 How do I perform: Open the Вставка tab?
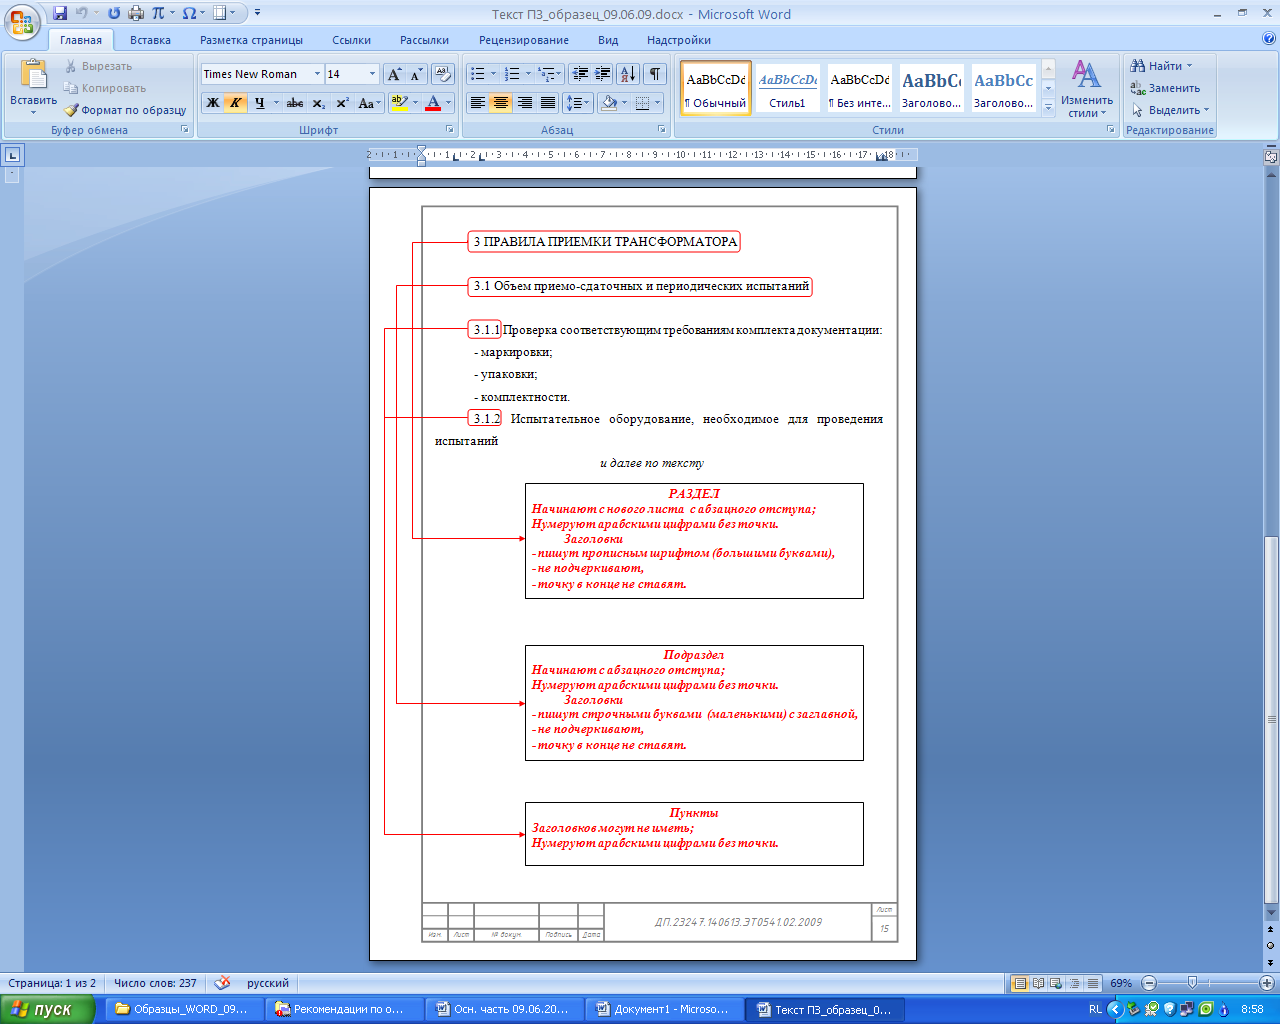tap(150, 40)
